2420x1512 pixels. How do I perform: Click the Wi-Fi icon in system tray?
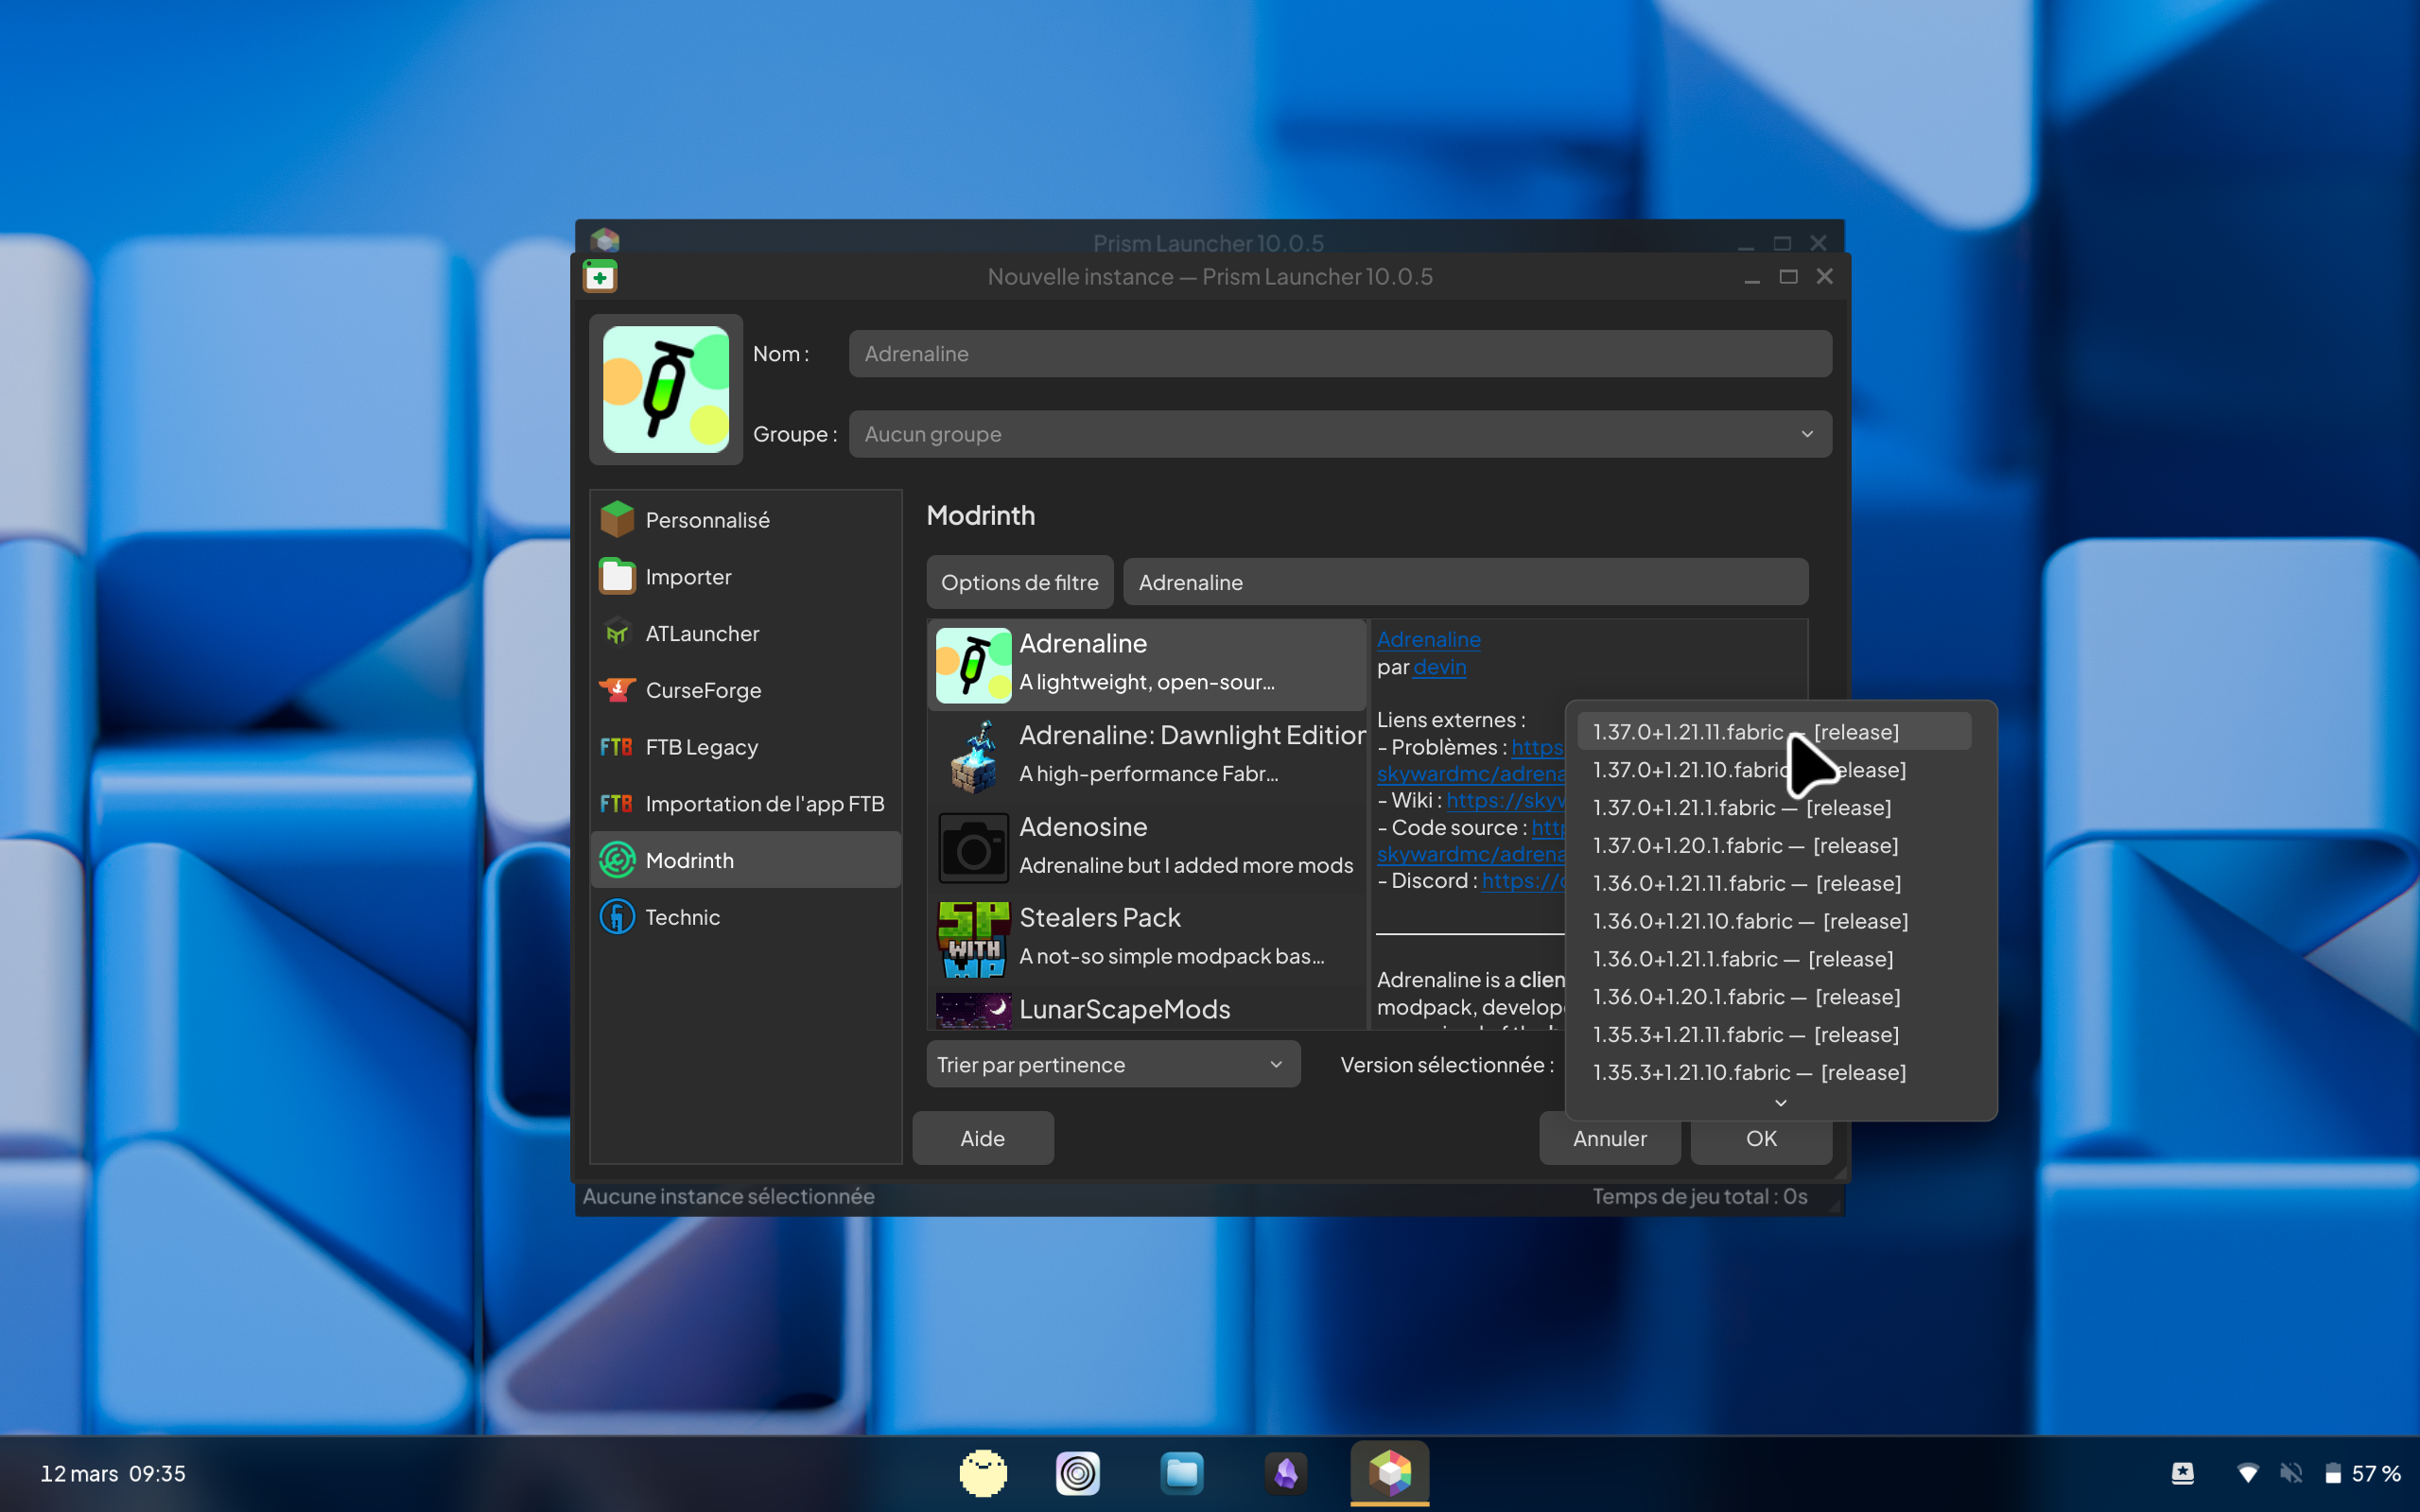pos(2247,1473)
